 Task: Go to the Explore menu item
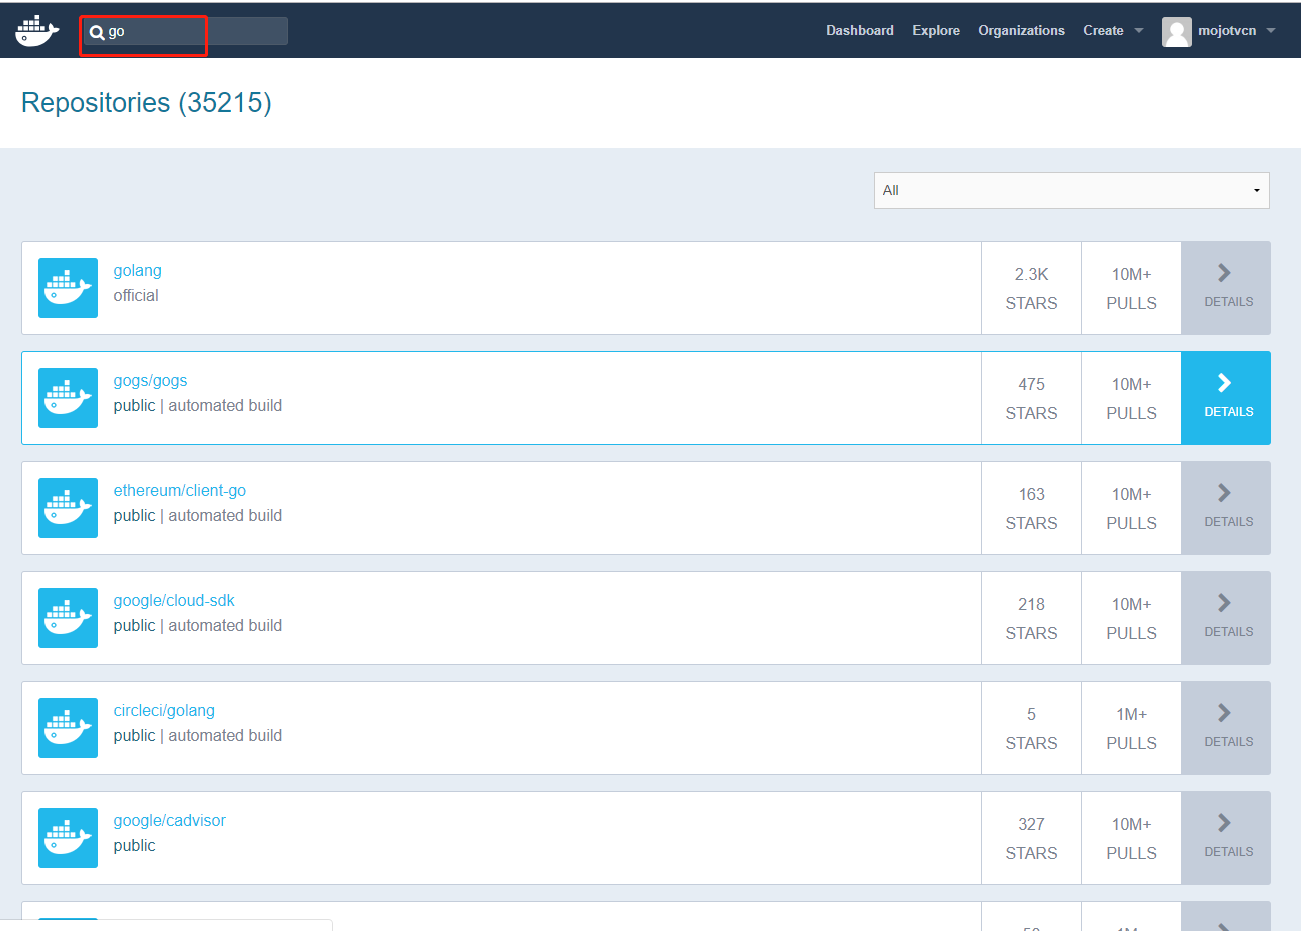(x=936, y=31)
